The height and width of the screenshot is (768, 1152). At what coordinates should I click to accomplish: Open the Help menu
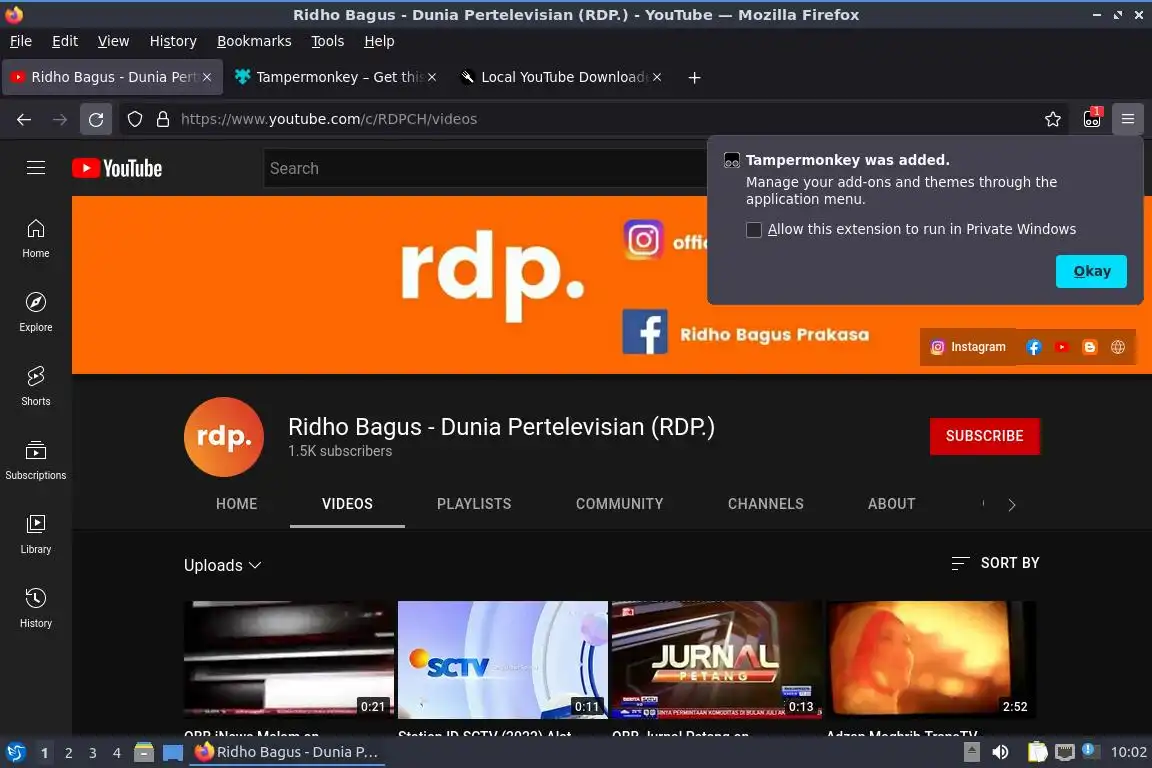(x=379, y=41)
